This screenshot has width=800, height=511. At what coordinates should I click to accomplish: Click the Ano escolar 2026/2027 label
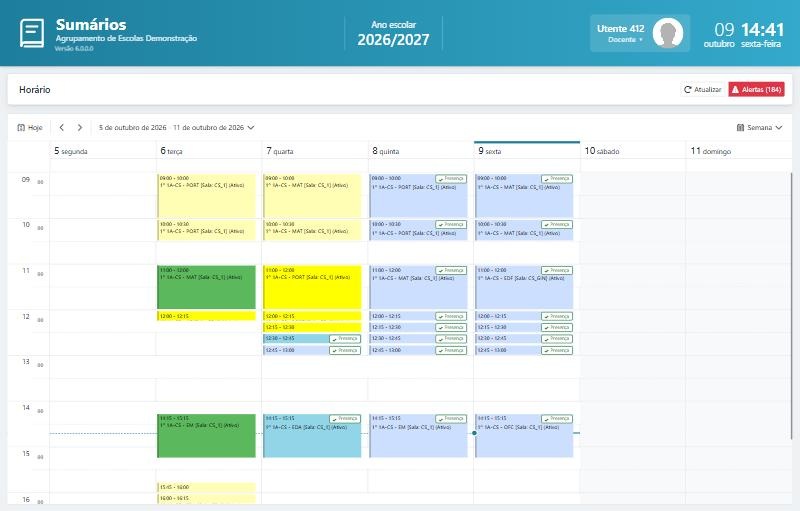pos(393,33)
